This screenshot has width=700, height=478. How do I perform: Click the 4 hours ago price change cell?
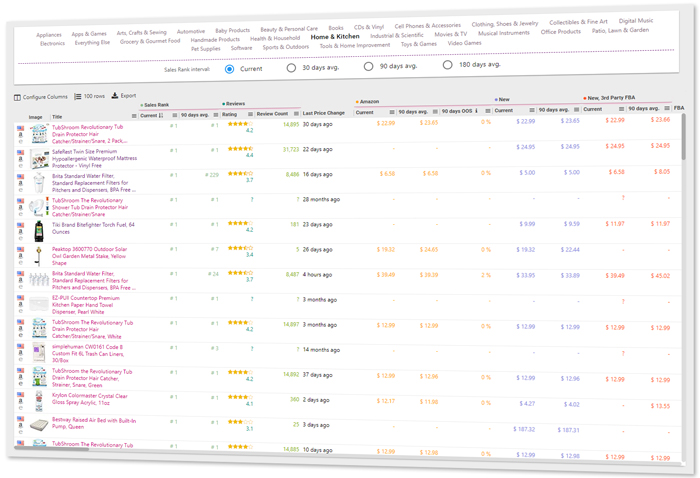point(317,274)
